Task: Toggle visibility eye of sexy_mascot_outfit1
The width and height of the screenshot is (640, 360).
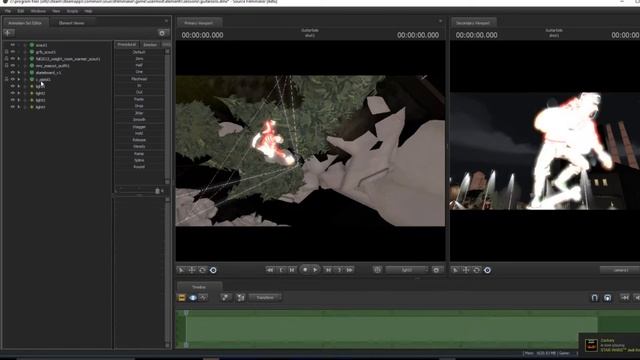Action: tap(13, 65)
